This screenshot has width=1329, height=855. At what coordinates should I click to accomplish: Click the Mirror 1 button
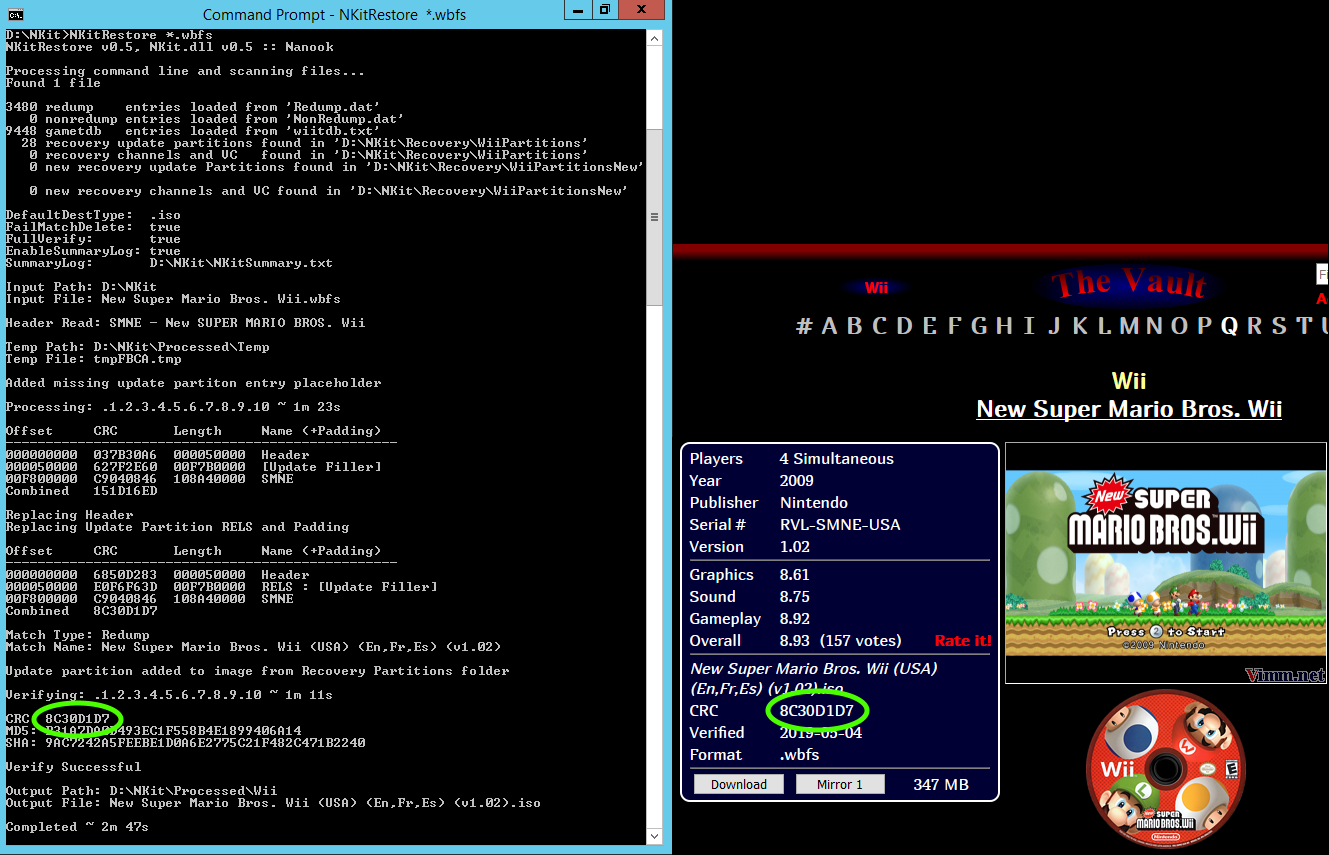coord(840,784)
